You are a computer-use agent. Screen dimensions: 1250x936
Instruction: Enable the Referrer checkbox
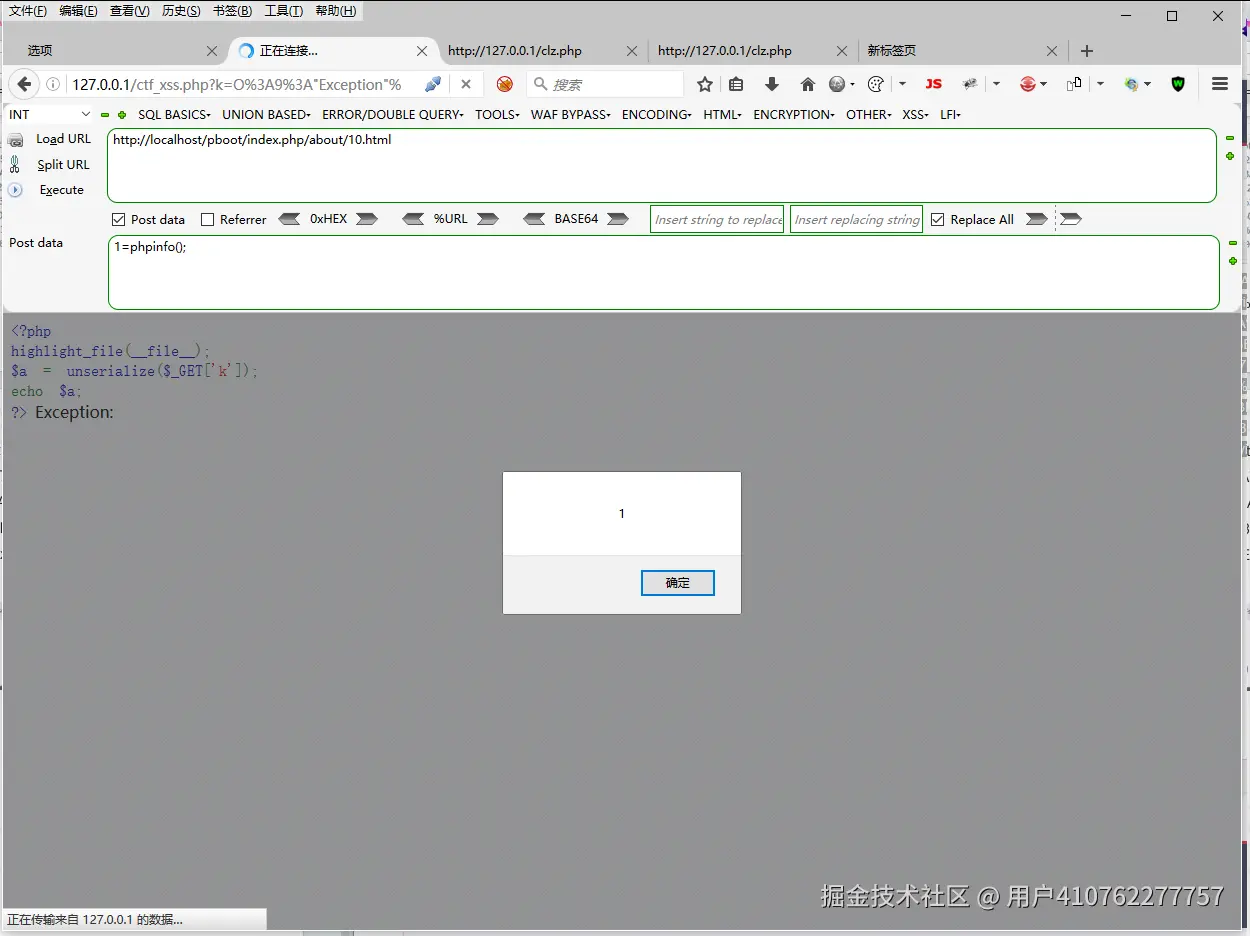208,219
